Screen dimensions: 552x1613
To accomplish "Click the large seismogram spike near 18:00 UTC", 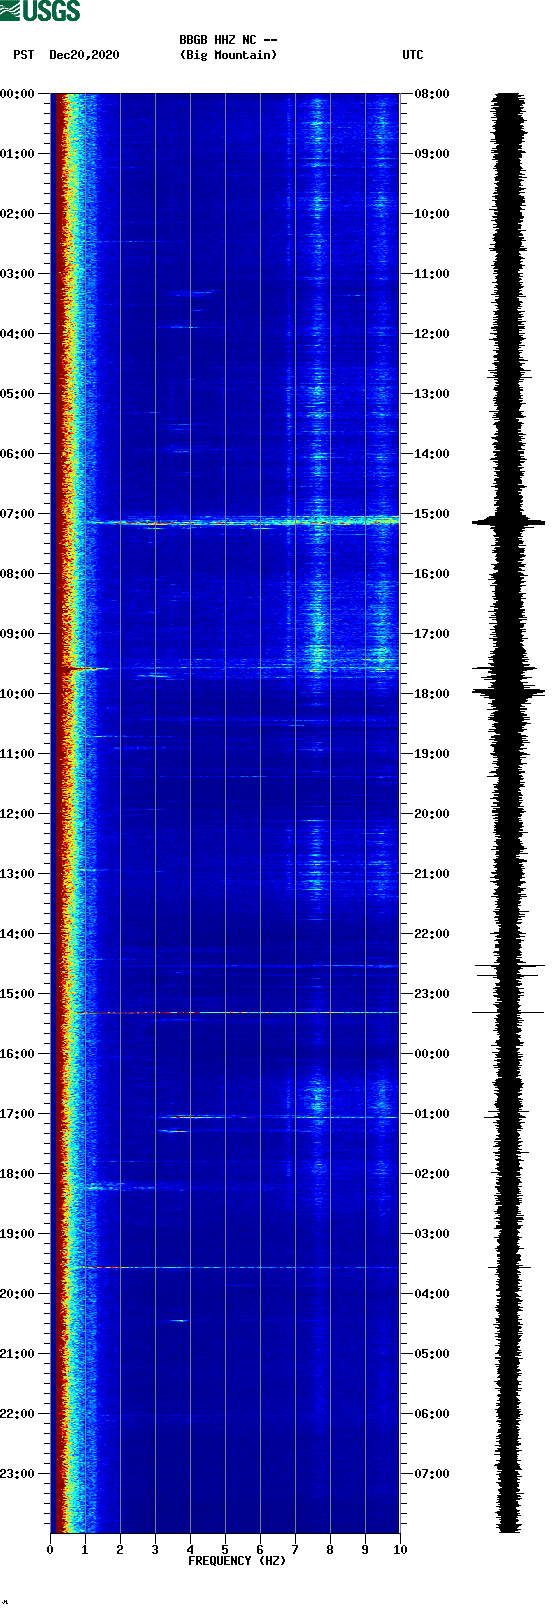I will click(x=509, y=691).
